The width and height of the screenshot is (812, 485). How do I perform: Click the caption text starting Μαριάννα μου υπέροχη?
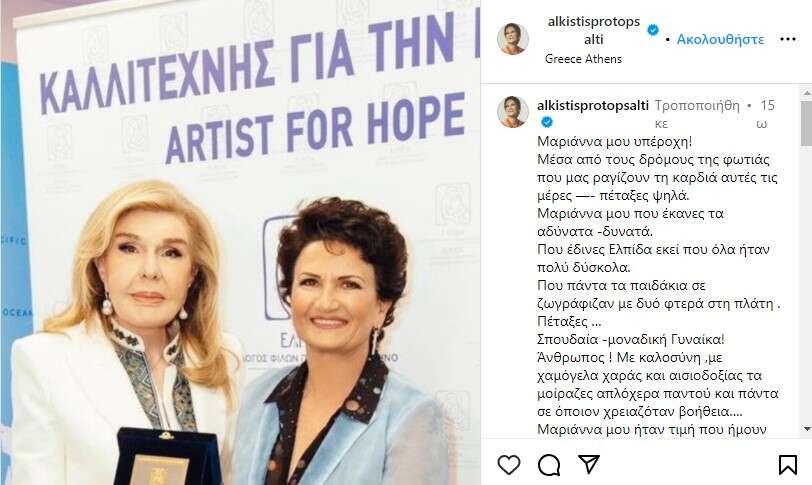614,142
